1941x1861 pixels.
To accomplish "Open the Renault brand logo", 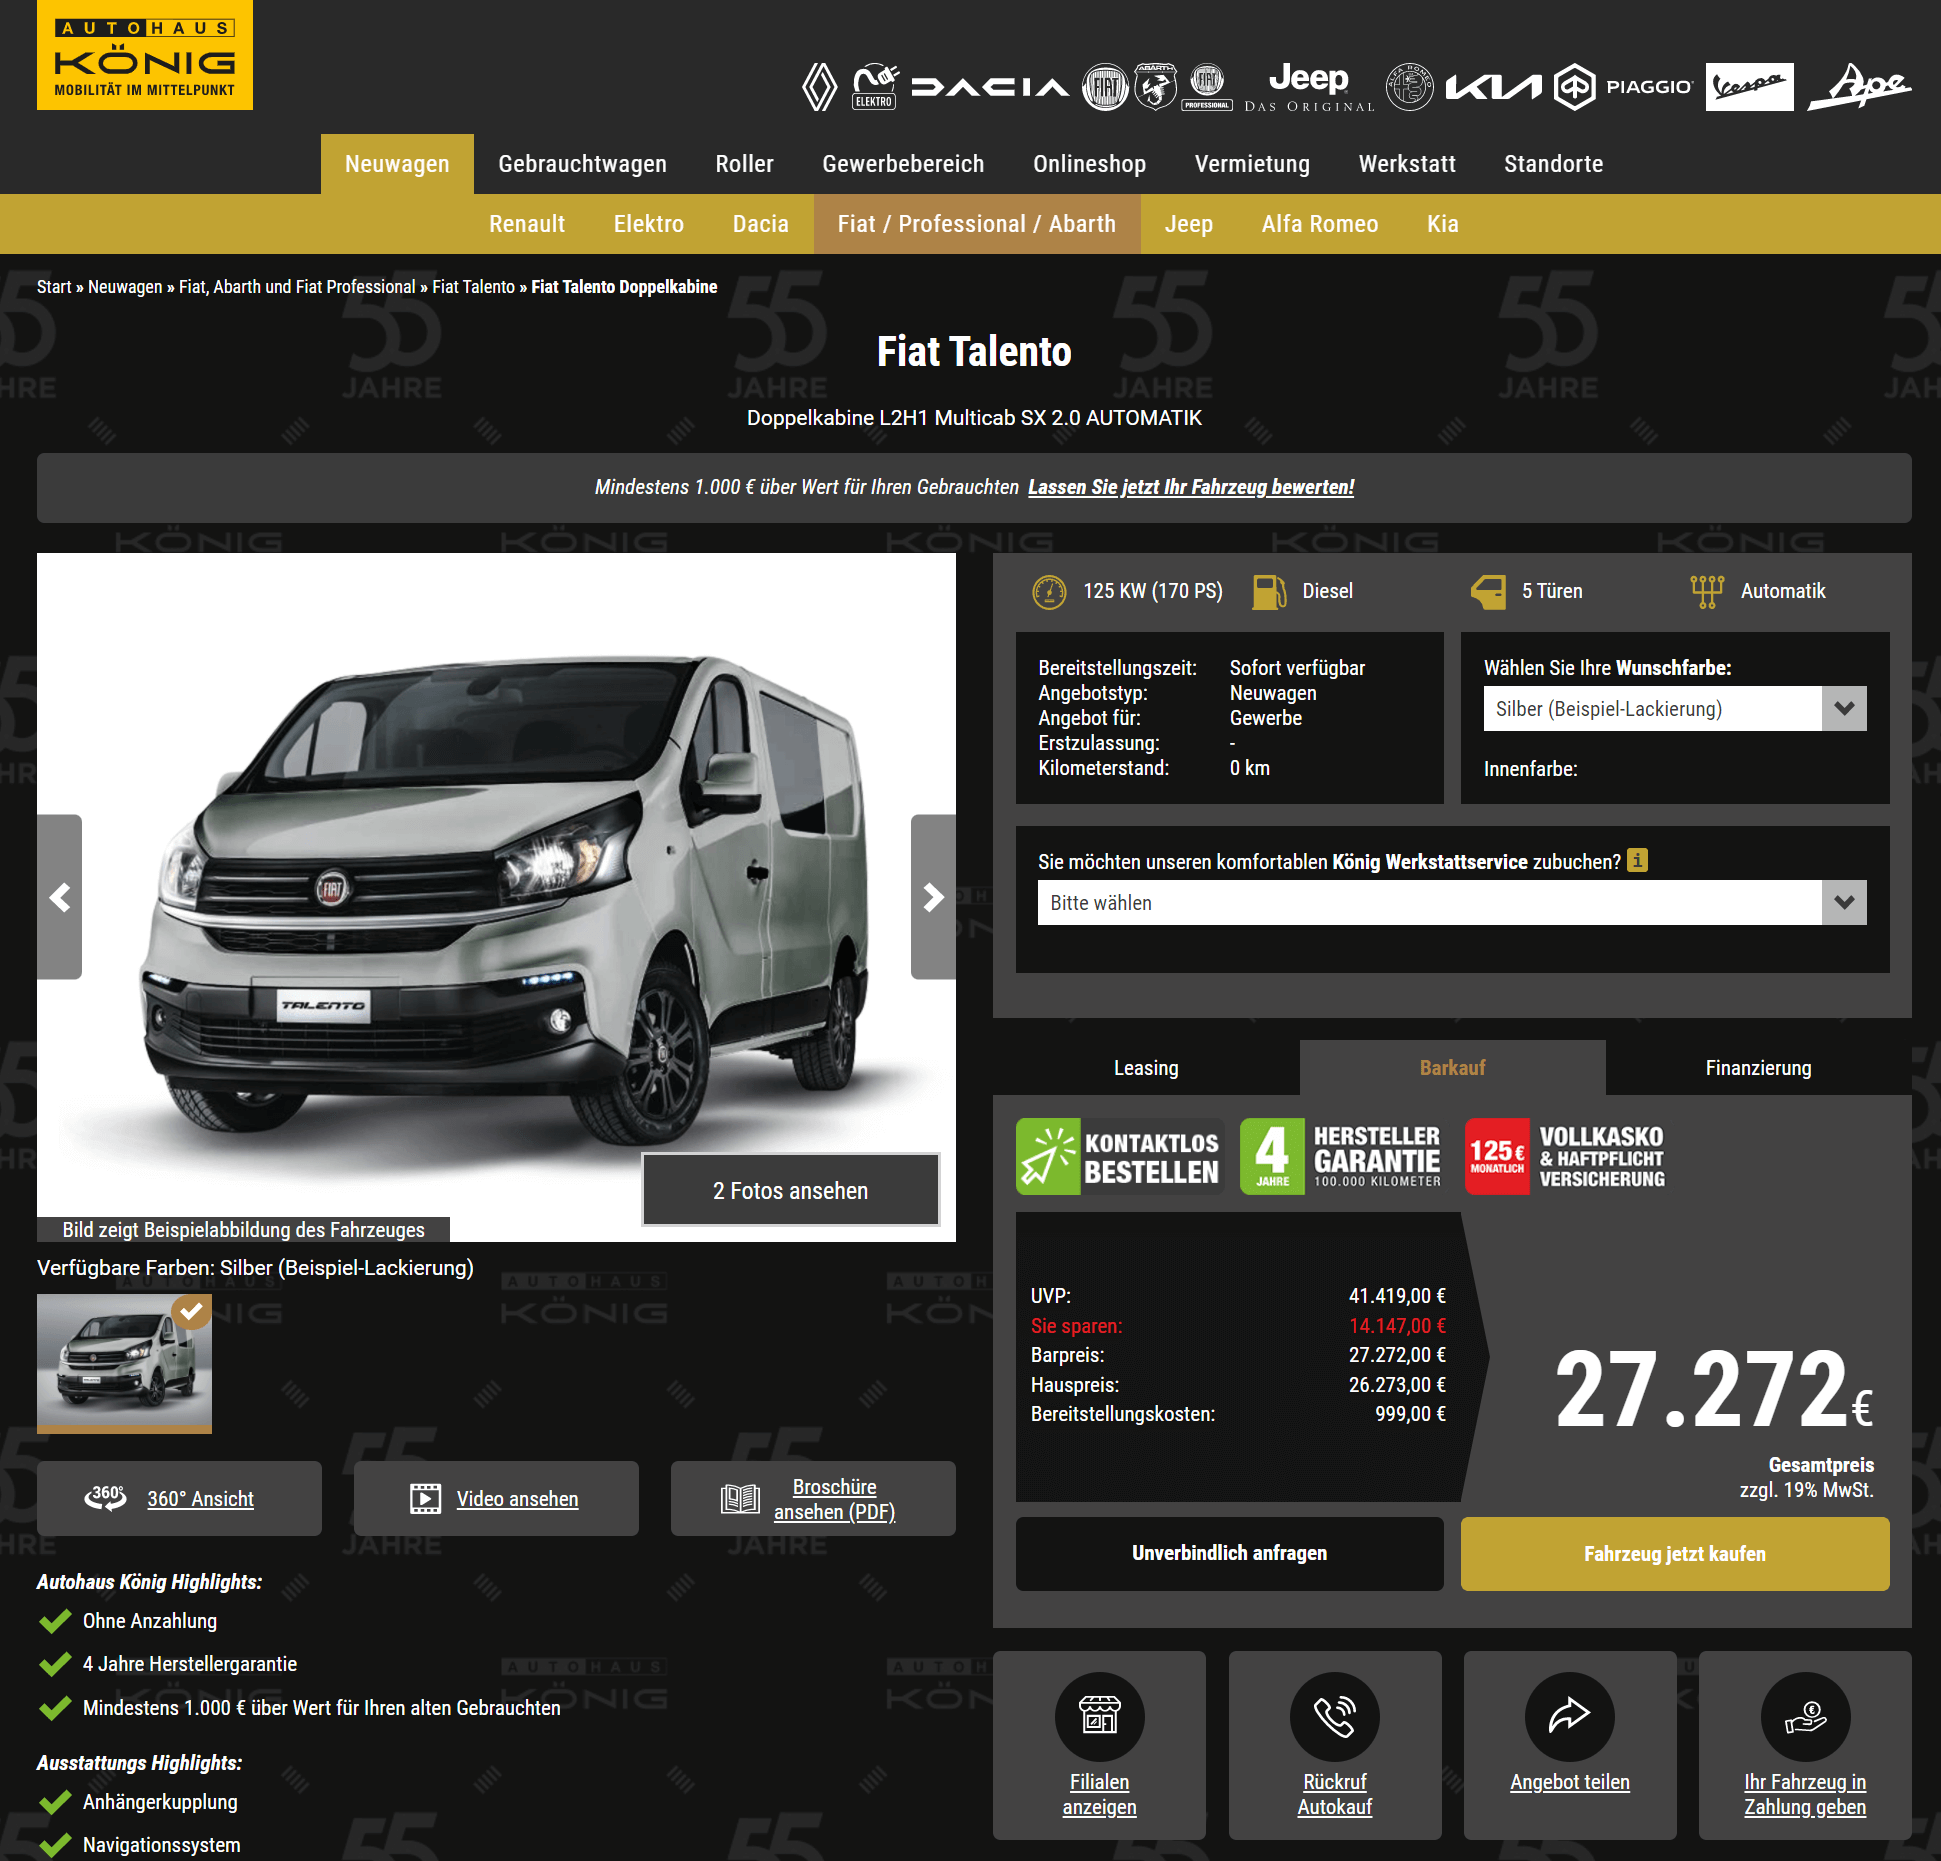I will pyautogui.click(x=819, y=87).
